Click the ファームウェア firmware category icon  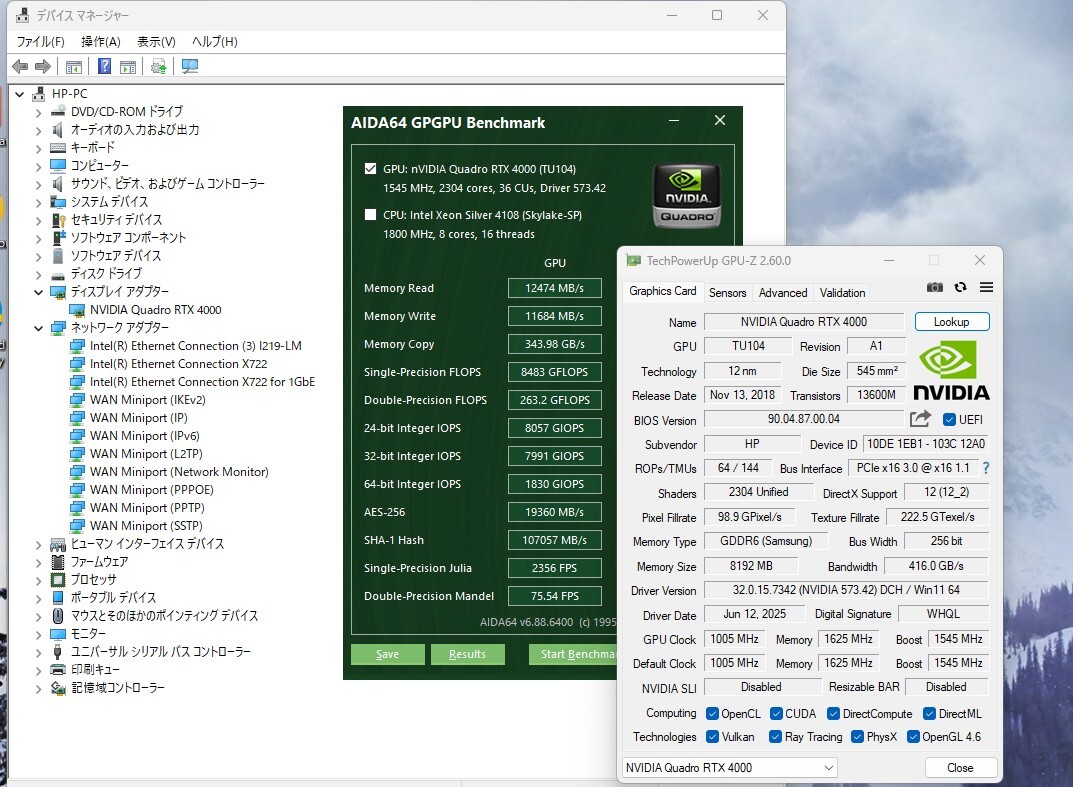point(58,562)
